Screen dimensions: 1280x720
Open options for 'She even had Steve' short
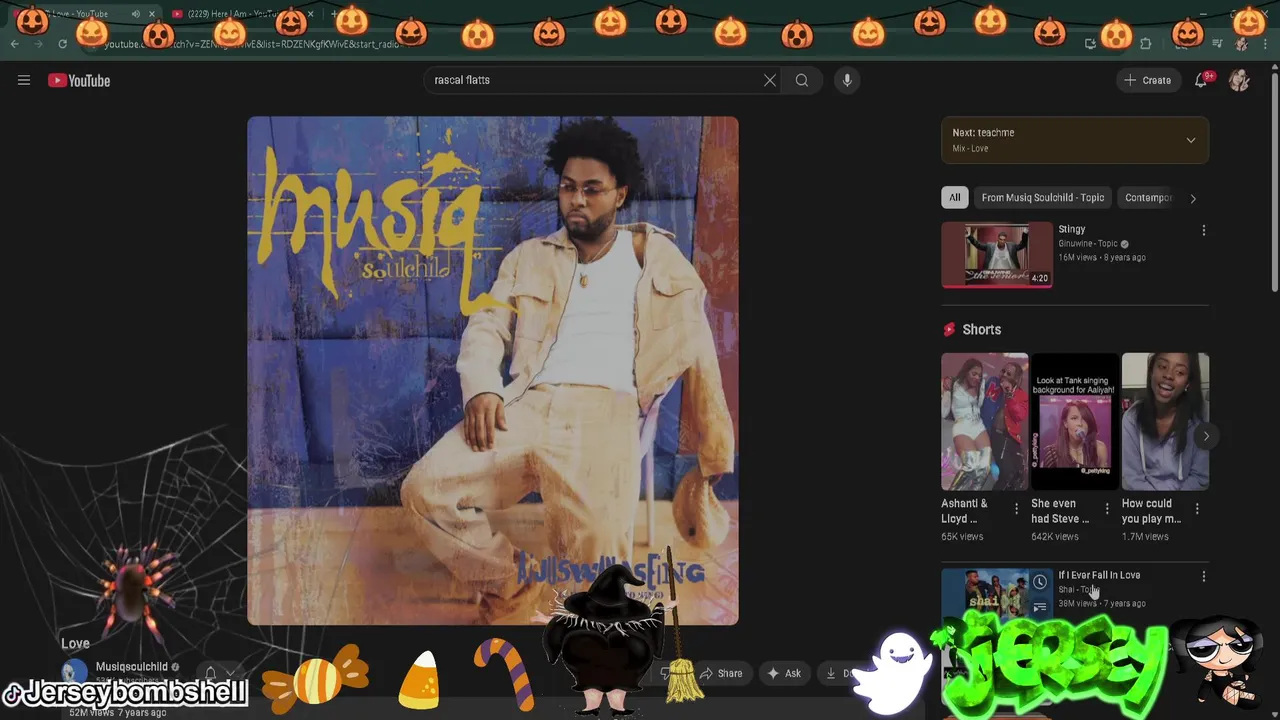pos(1107,509)
